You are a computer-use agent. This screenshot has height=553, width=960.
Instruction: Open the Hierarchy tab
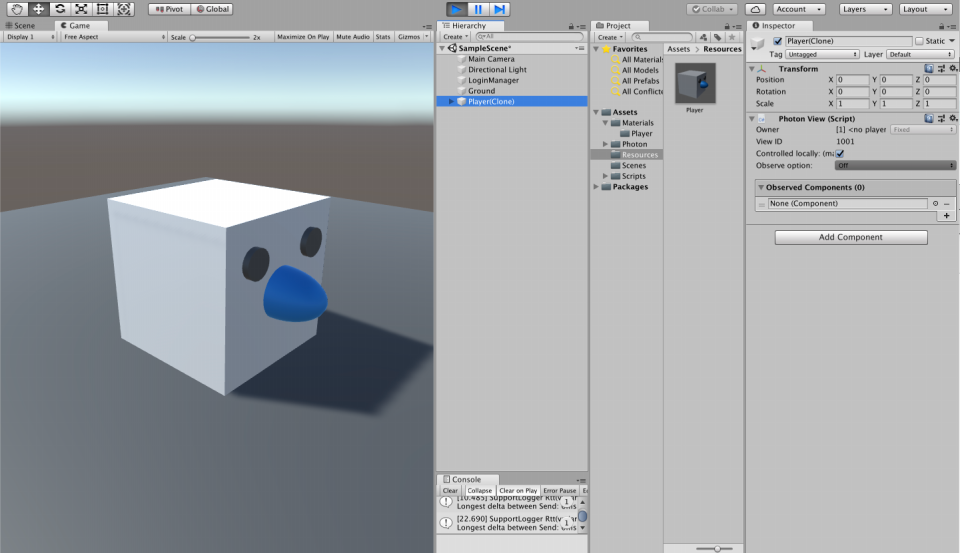coord(470,26)
